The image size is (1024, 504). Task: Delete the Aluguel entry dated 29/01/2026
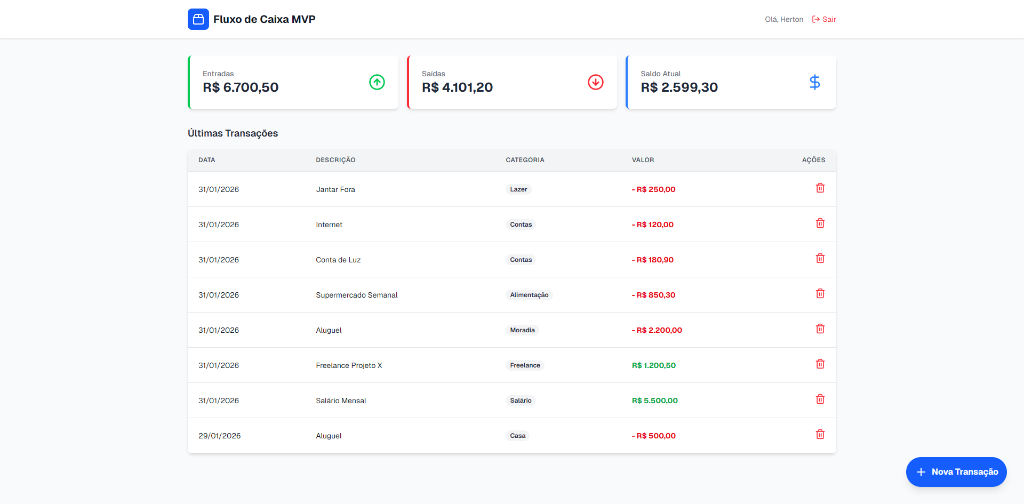point(820,434)
